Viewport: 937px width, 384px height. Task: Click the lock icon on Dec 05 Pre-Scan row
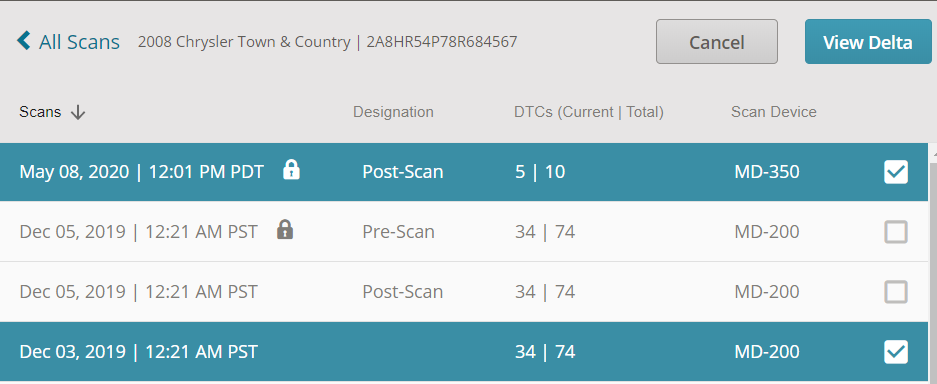[x=285, y=229]
